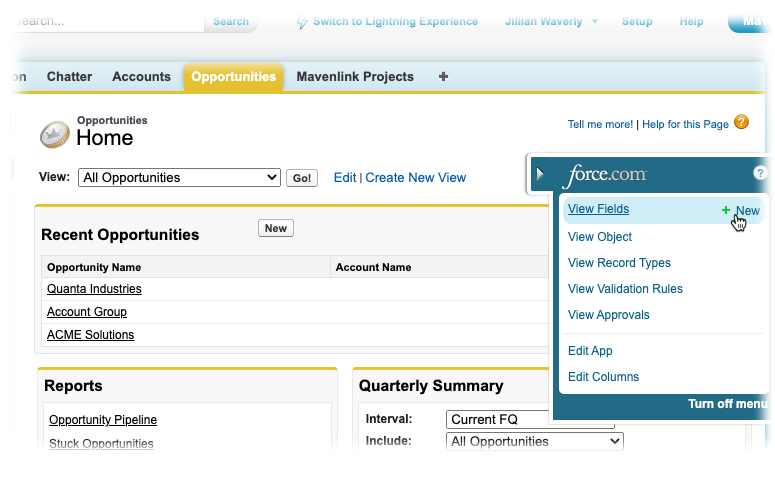The image size is (775, 478).
Task: Click Opportunity Name column header
Action: pos(94,267)
